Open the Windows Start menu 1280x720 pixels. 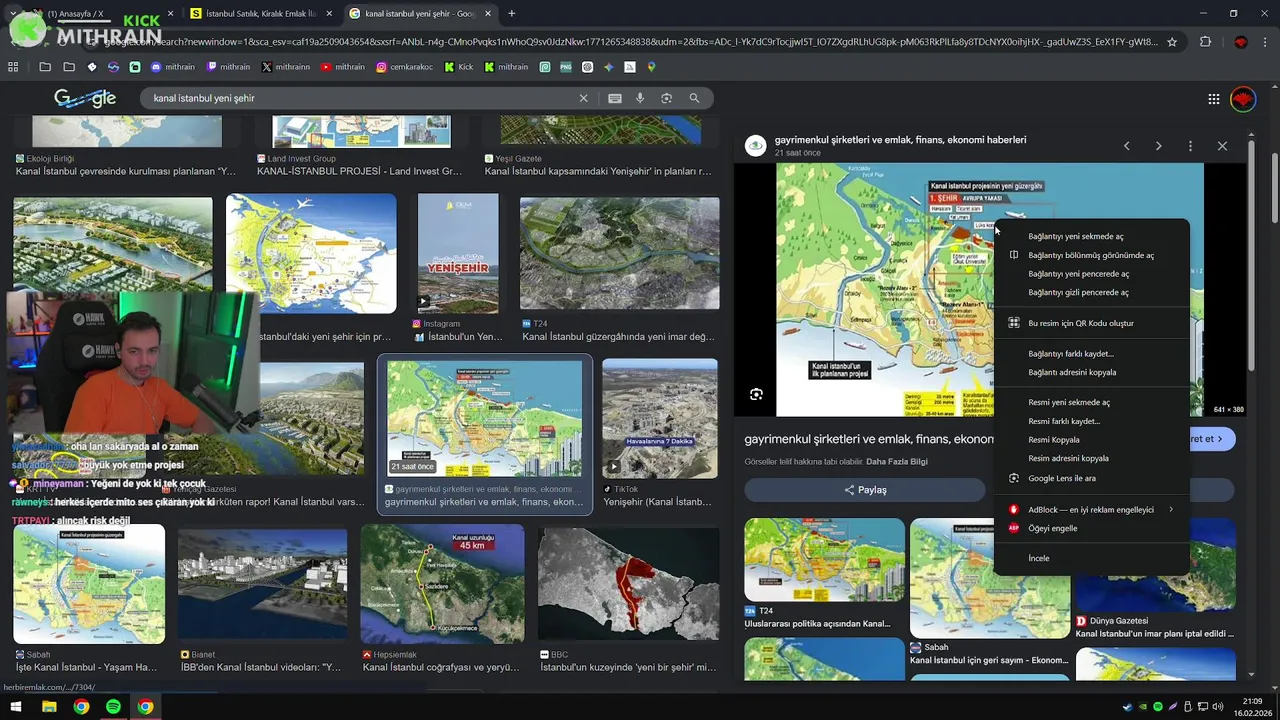[16, 707]
